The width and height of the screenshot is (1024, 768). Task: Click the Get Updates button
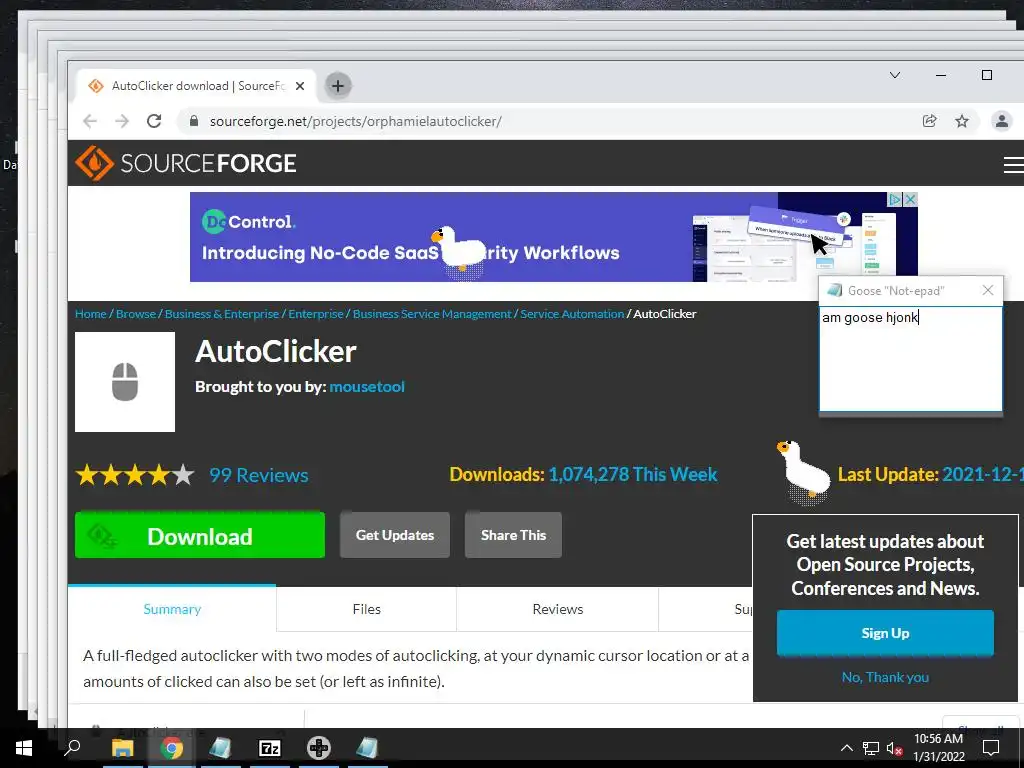click(395, 535)
